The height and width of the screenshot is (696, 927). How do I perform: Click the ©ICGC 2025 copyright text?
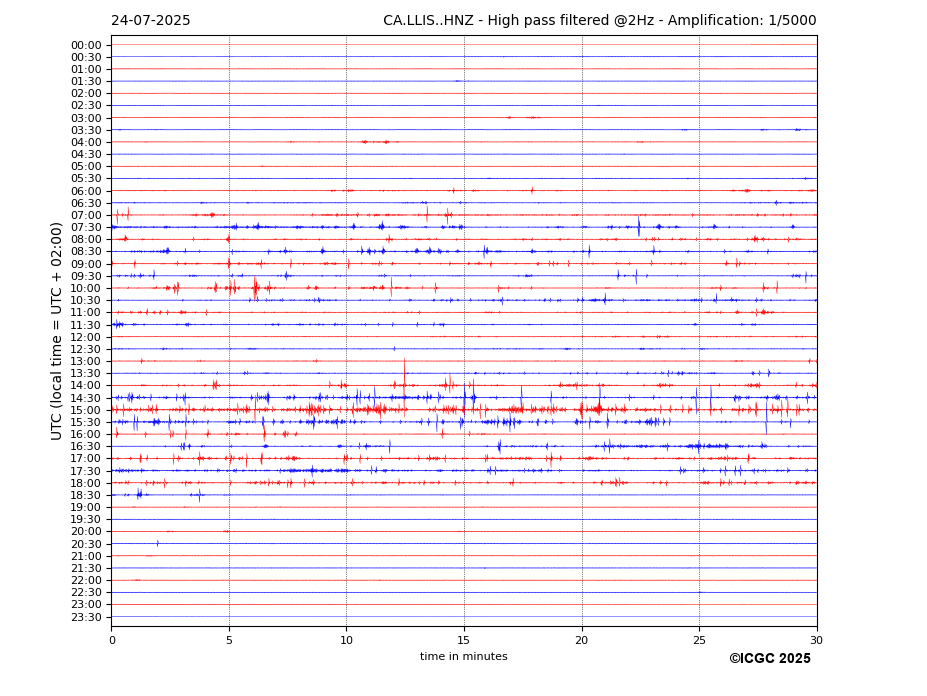coord(770,659)
